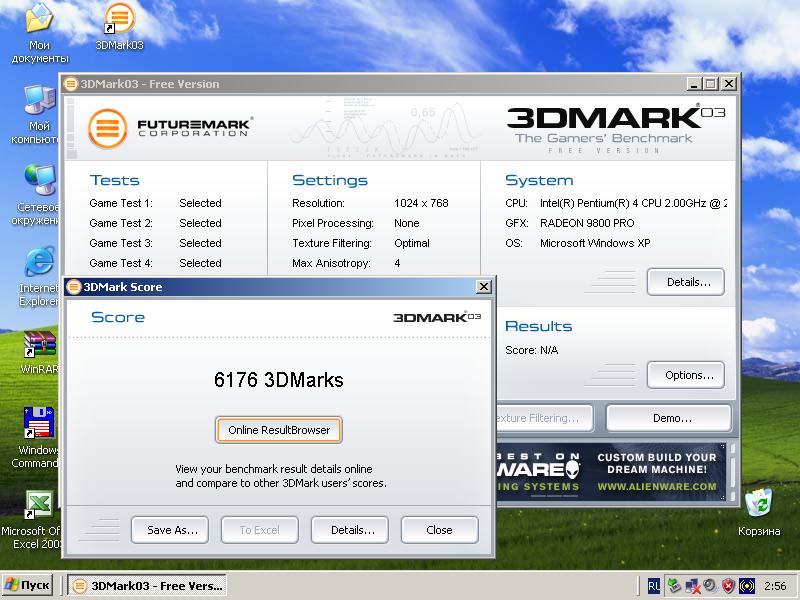800x600 pixels.
Task: Click the "Microsoft Windows XP" OS value
Action: (x=595, y=243)
